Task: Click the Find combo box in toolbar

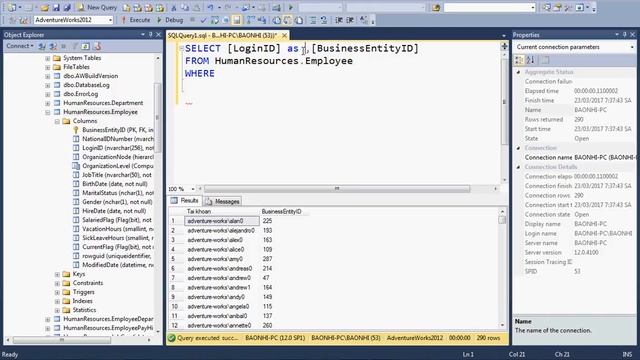Action: click(489, 7)
